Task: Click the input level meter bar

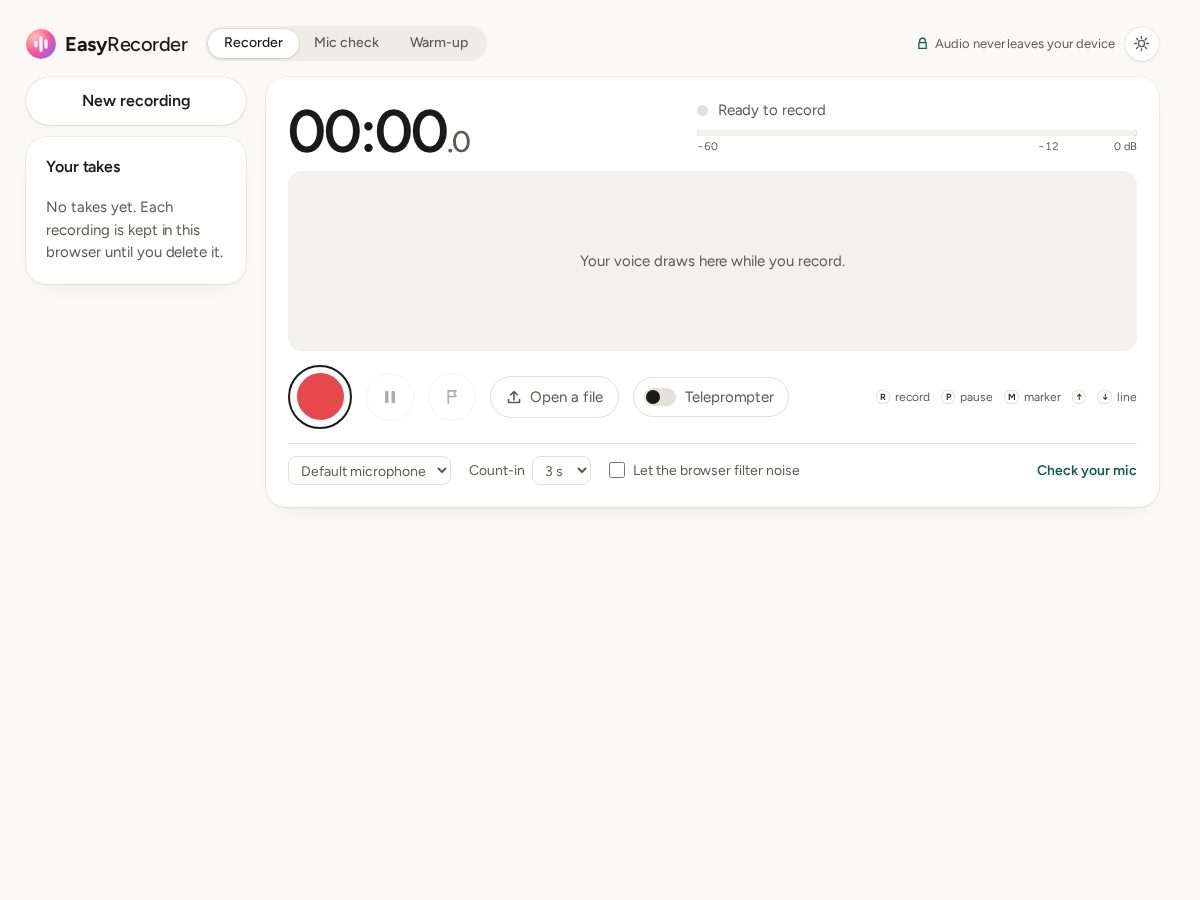Action: point(917,132)
